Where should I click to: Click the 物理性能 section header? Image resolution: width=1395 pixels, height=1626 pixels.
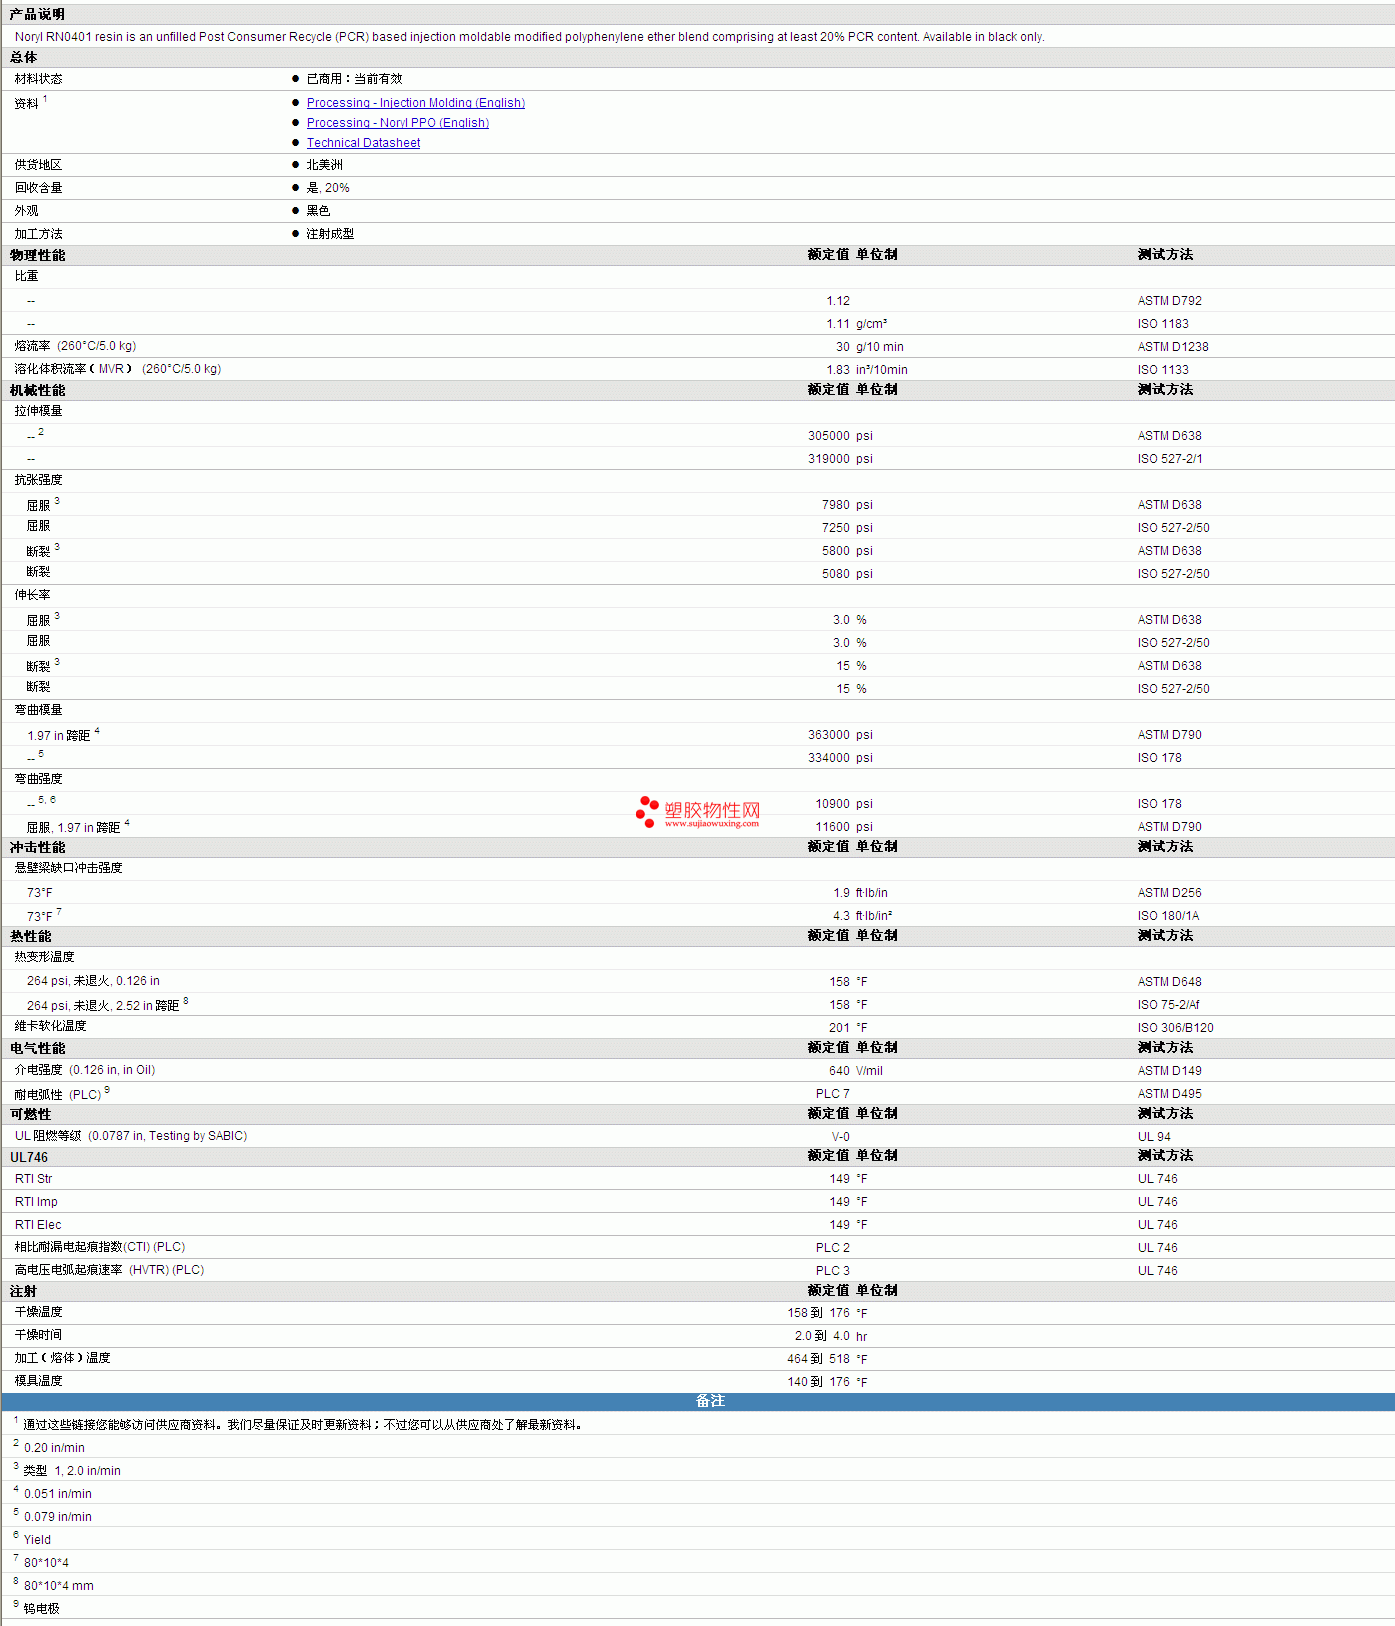(x=37, y=255)
